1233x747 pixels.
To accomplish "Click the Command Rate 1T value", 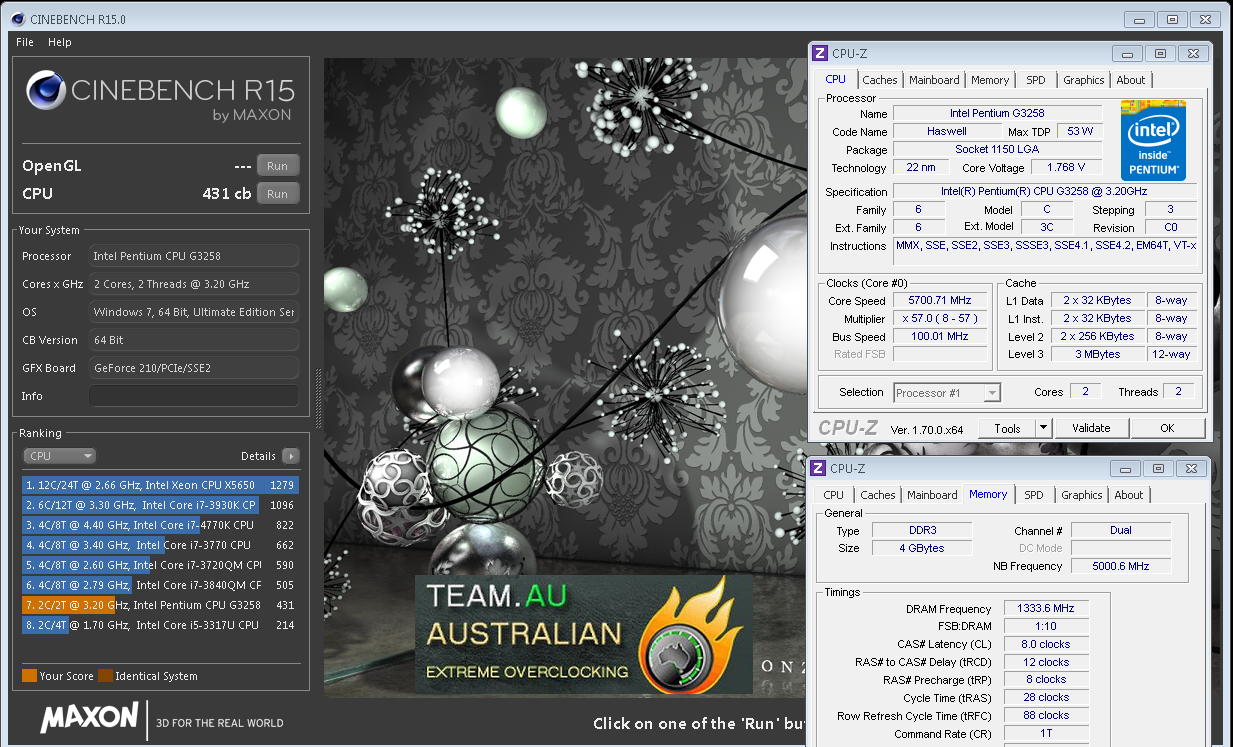I will 1047,734.
